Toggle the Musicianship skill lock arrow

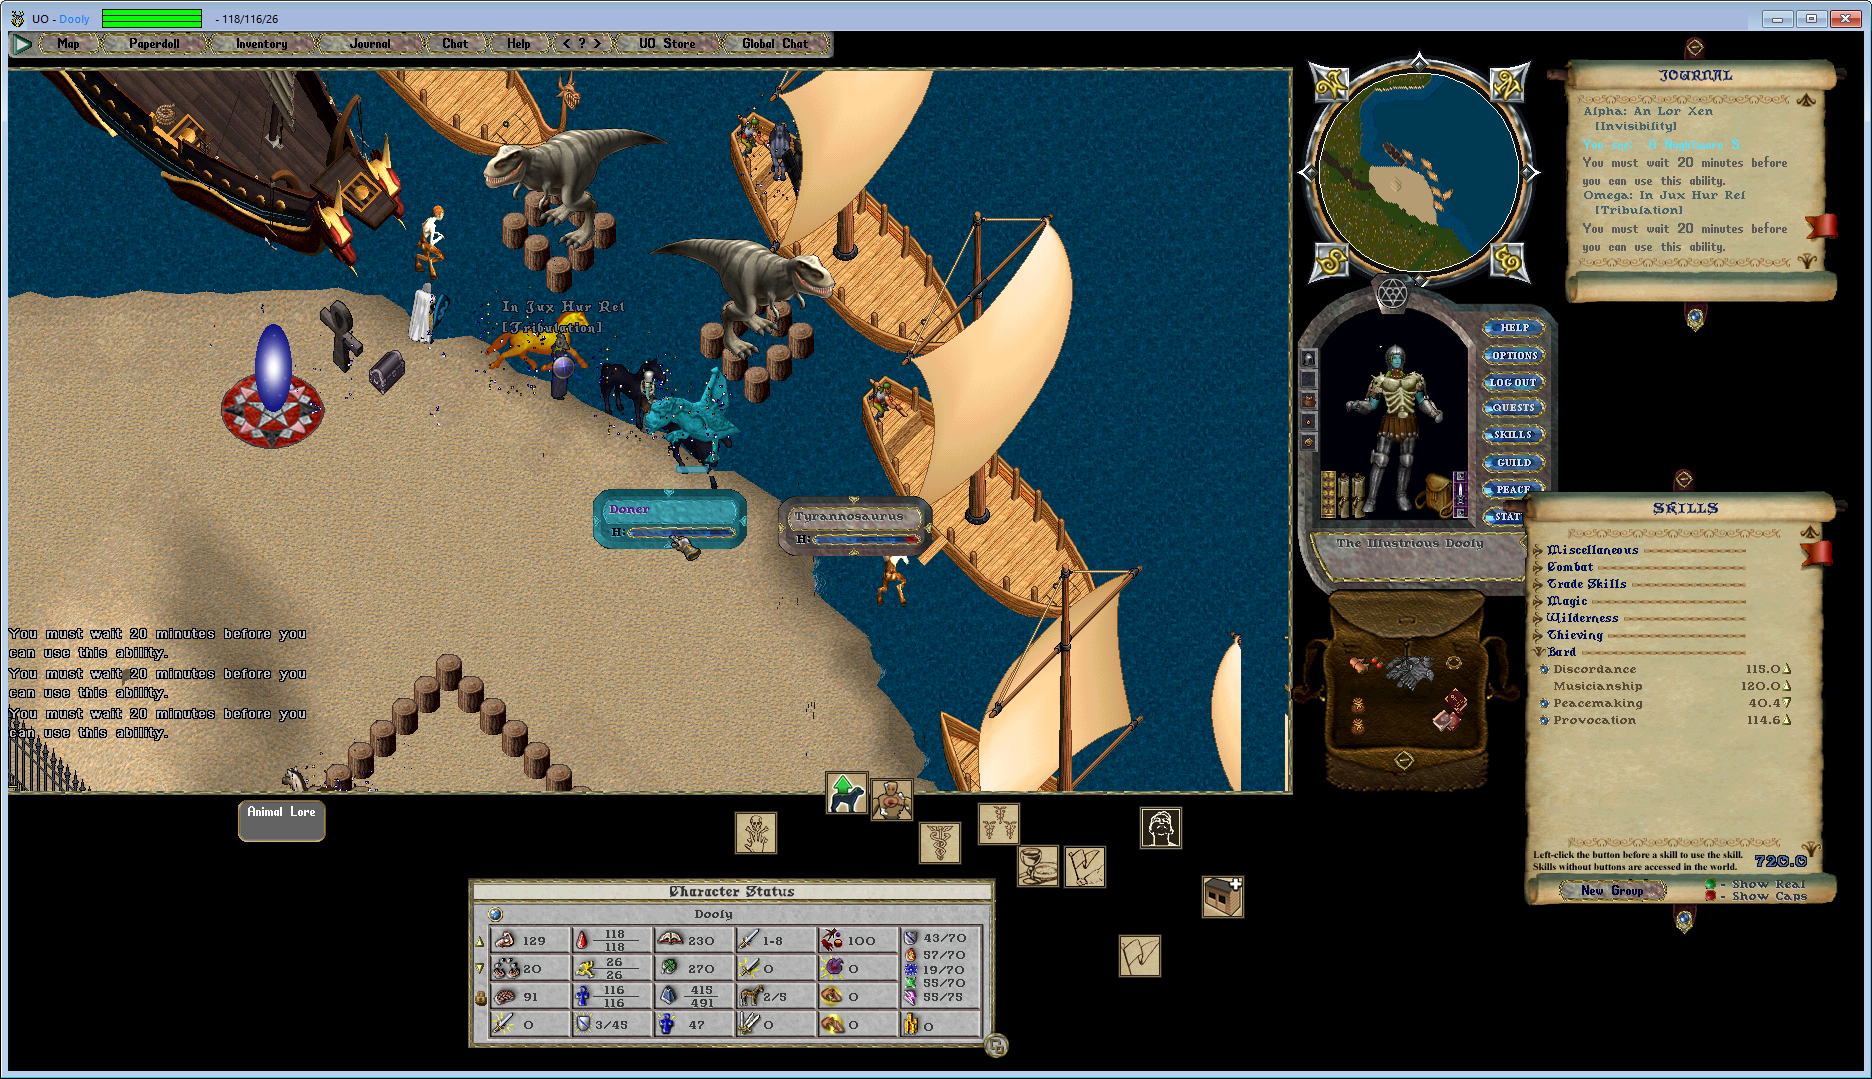[1788, 687]
